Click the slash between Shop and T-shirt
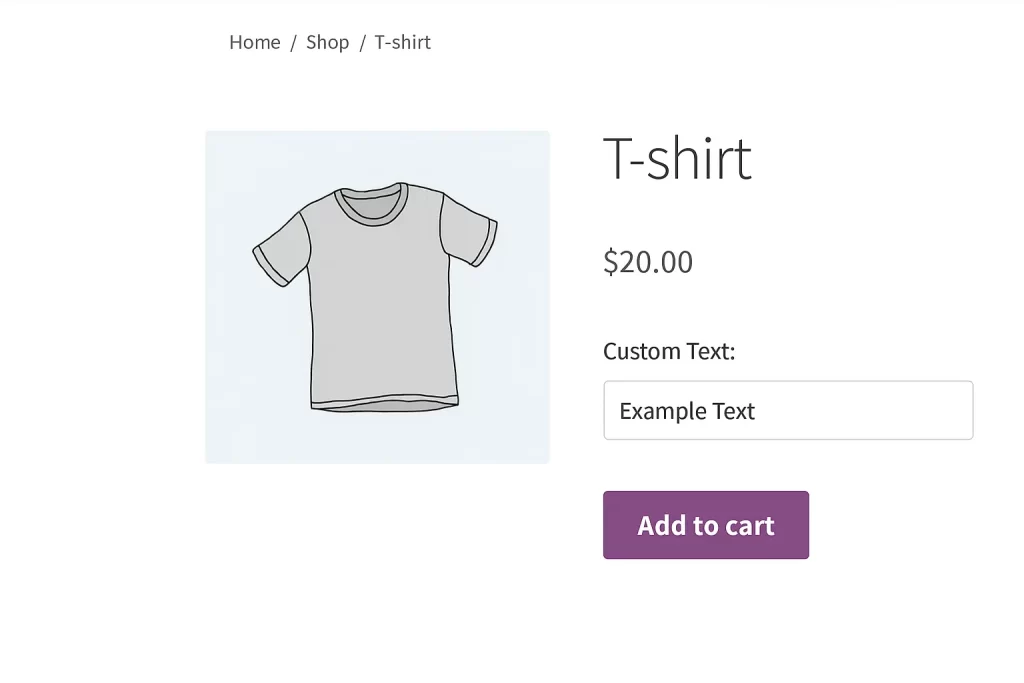The width and height of the screenshot is (1024, 683). [x=362, y=42]
